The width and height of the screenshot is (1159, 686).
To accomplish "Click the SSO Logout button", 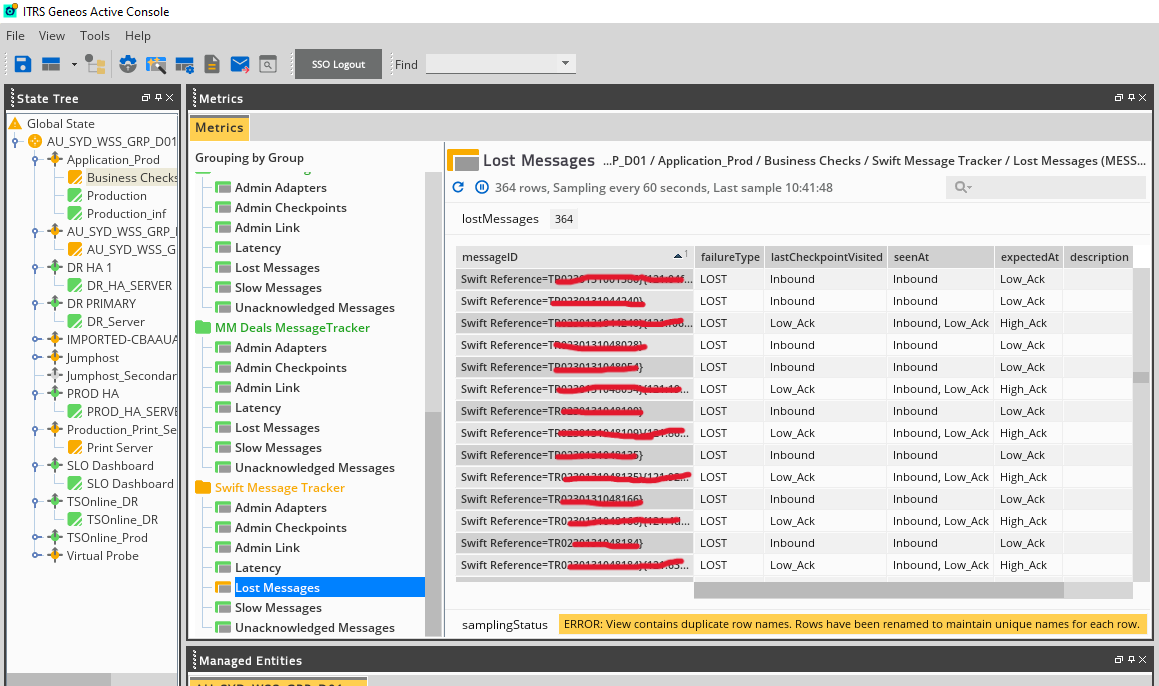I will click(338, 64).
